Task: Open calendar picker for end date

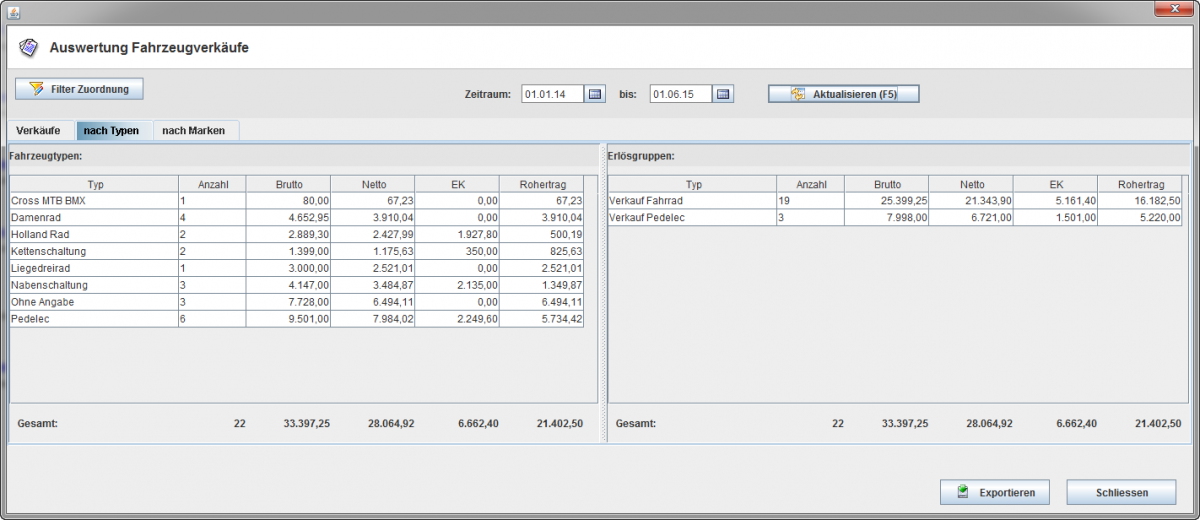Action: [x=723, y=94]
